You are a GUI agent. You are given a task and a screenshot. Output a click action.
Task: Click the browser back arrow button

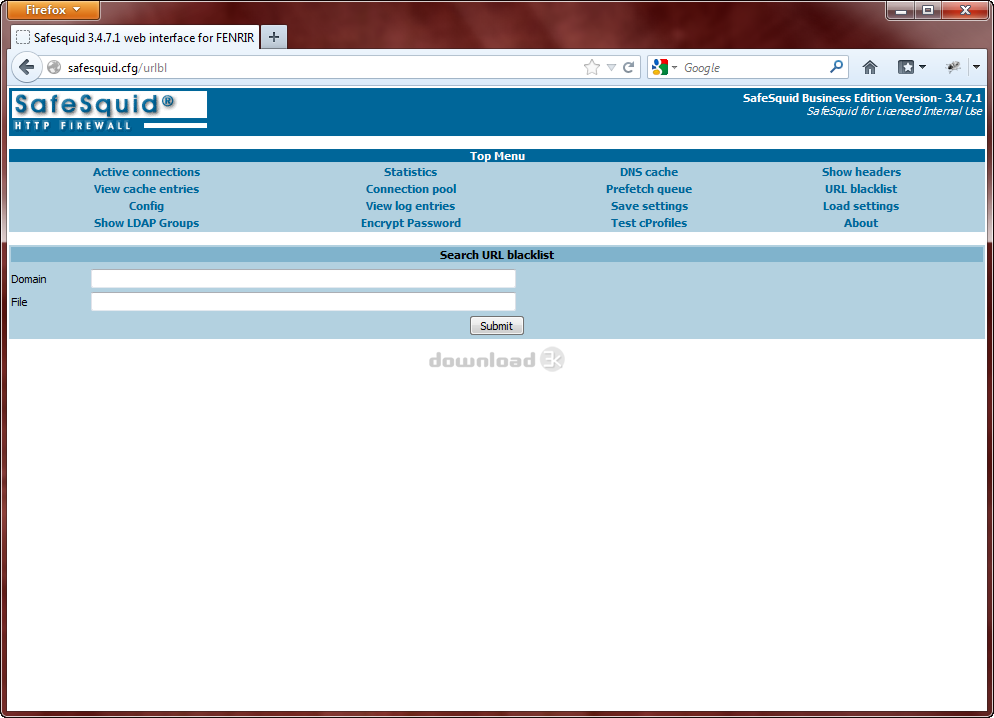click(x=26, y=67)
